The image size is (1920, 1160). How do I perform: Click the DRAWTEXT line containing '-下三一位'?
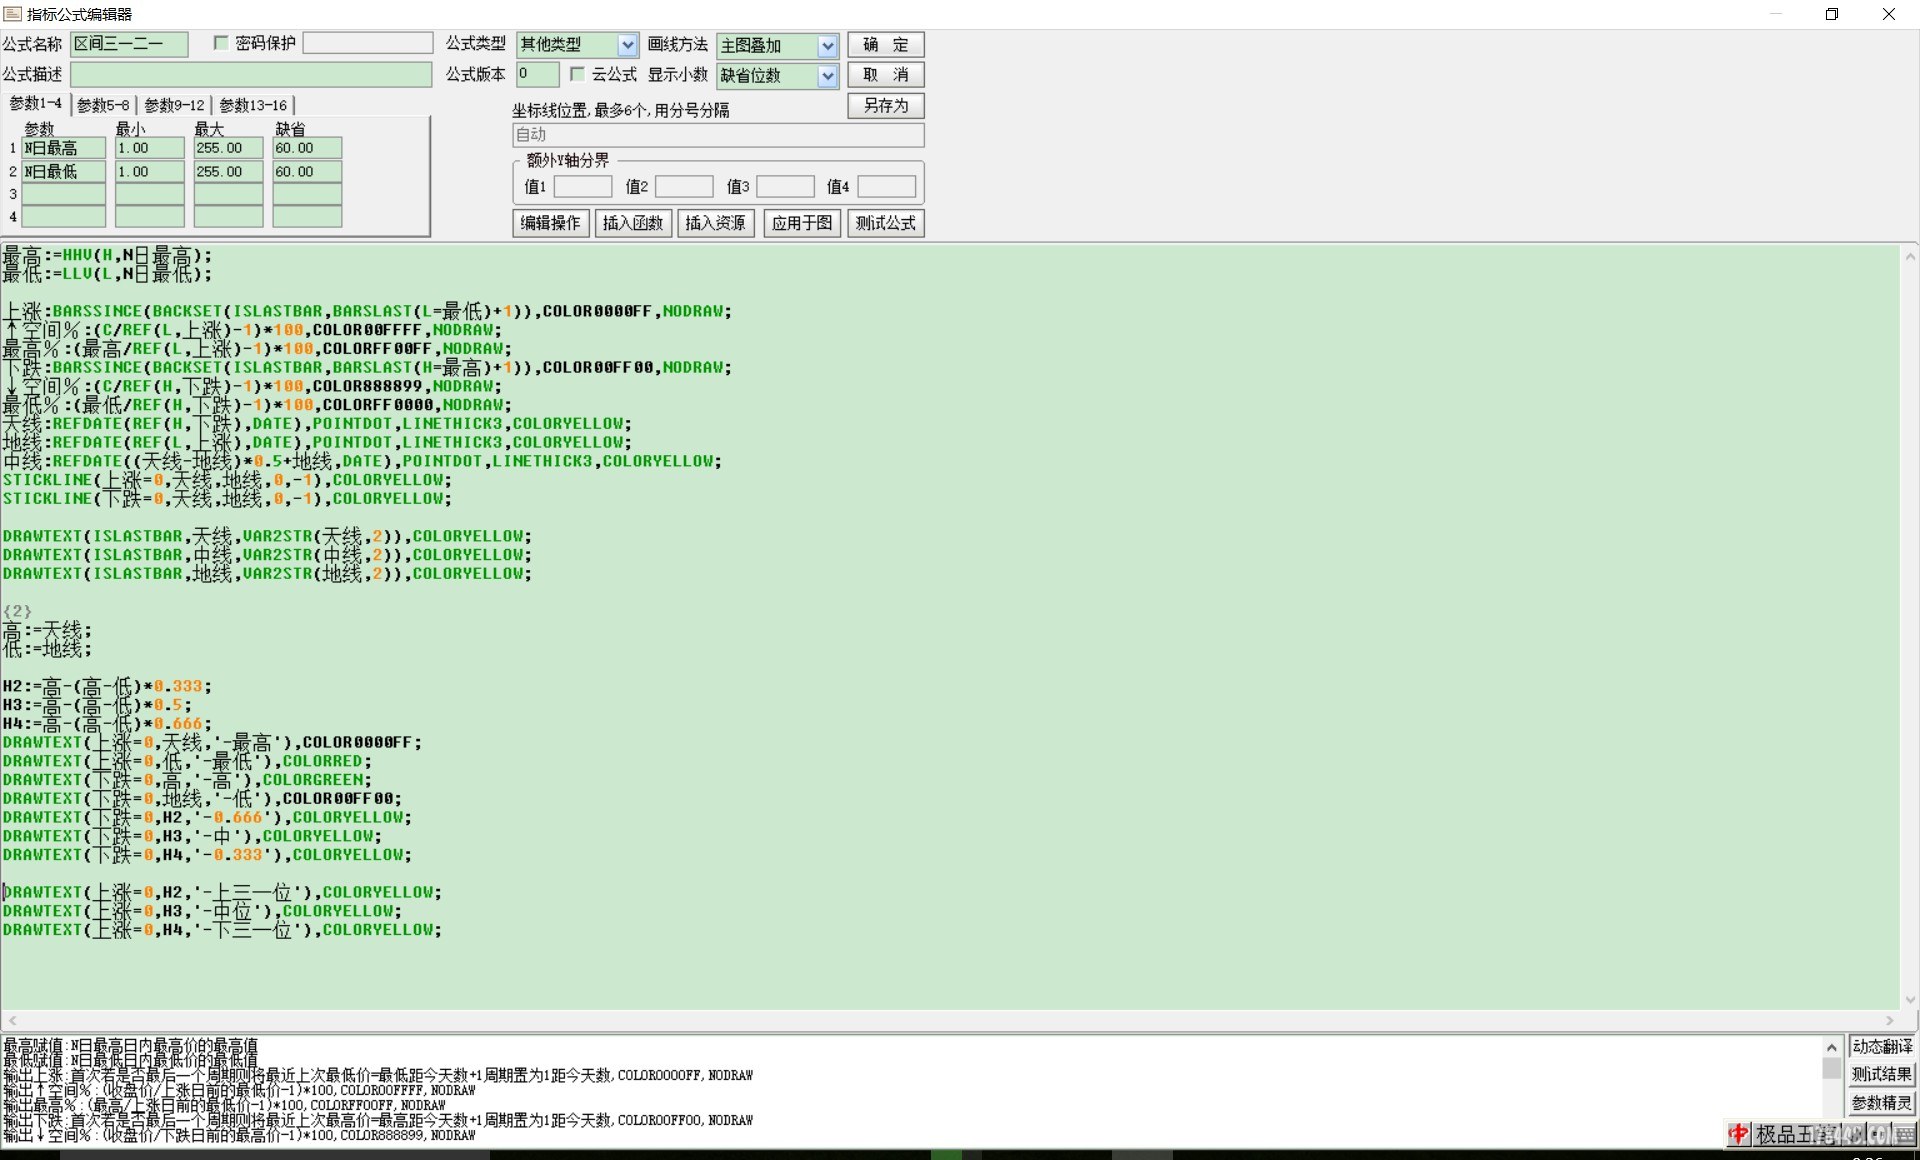[222, 930]
